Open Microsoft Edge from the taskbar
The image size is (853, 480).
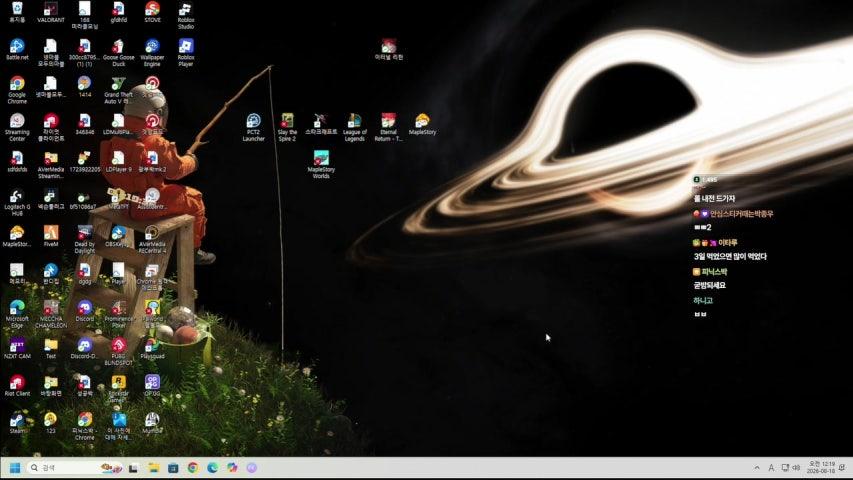[x=213, y=467]
